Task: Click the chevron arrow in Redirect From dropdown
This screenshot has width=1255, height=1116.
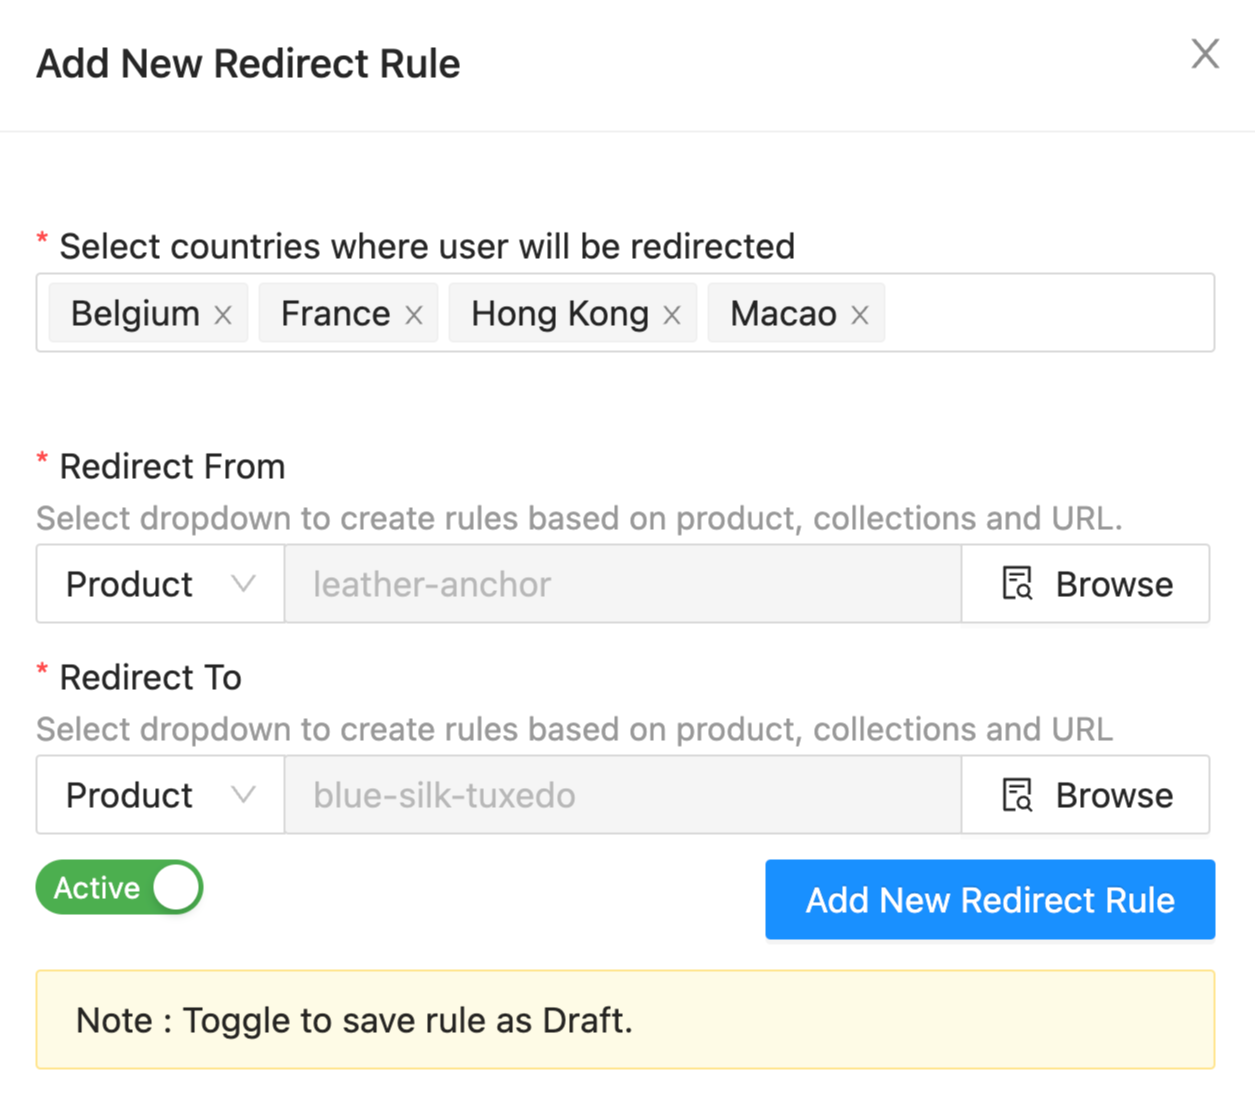Action: click(243, 584)
